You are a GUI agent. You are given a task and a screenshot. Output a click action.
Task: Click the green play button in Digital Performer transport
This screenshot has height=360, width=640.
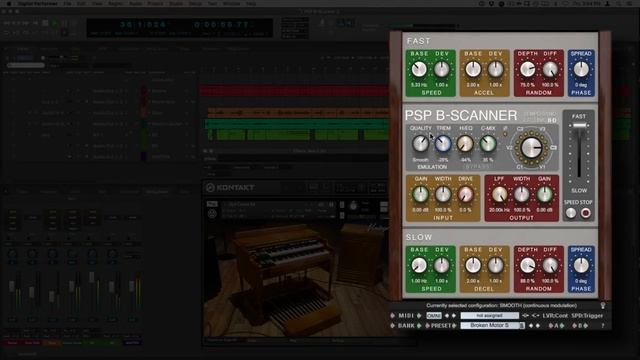coord(55,24)
